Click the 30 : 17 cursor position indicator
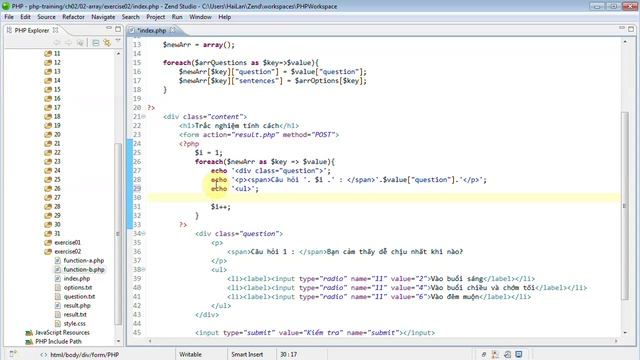This screenshot has width=640, height=360. pos(288,354)
